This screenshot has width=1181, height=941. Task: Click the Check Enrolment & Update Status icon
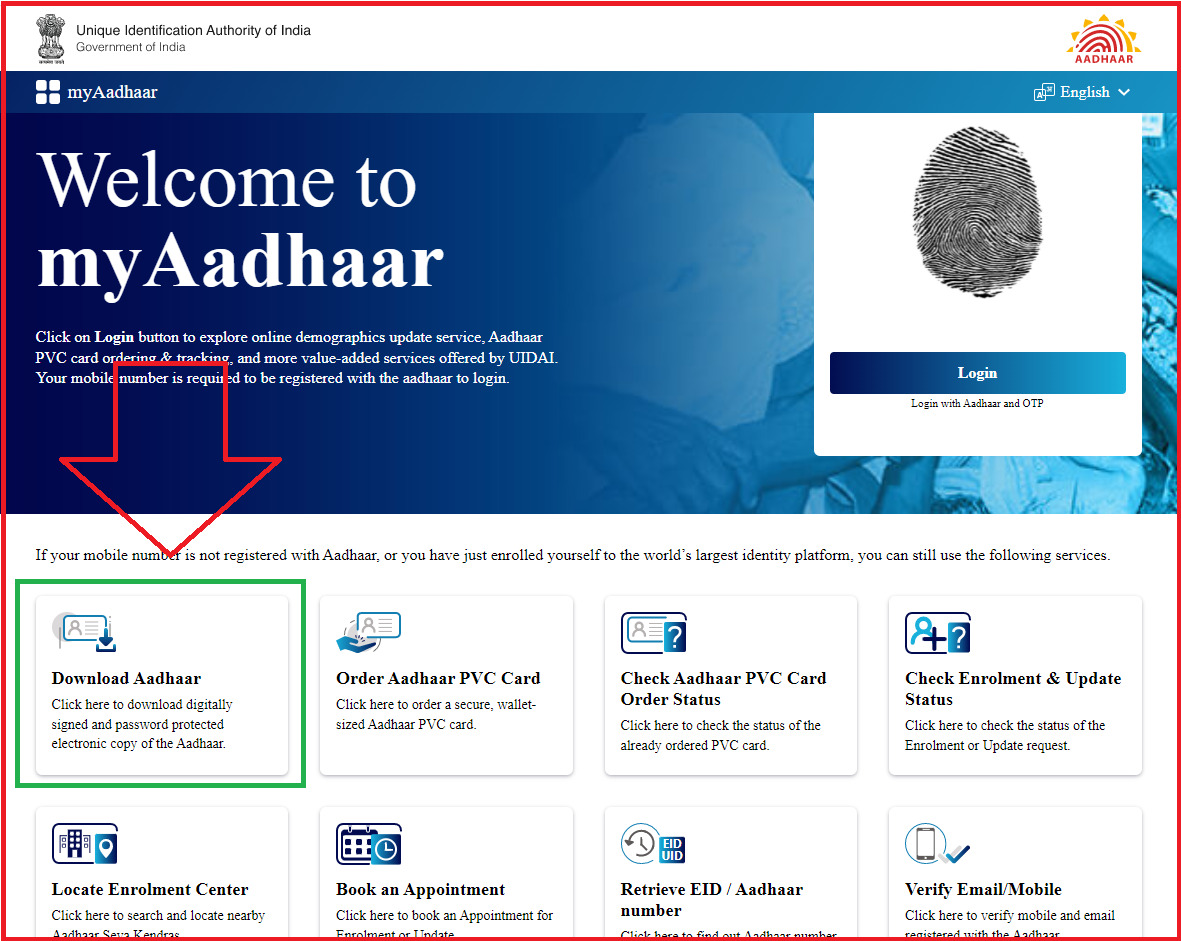pos(937,633)
